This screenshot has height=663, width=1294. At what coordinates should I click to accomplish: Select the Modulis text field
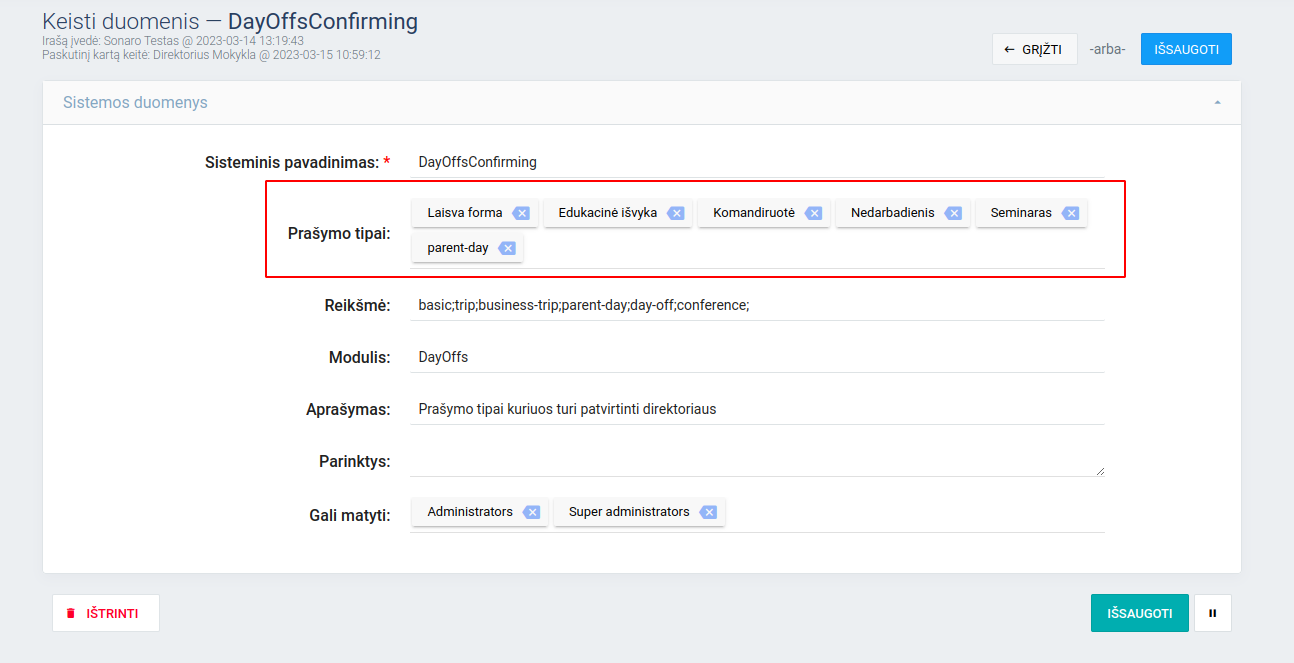point(756,357)
